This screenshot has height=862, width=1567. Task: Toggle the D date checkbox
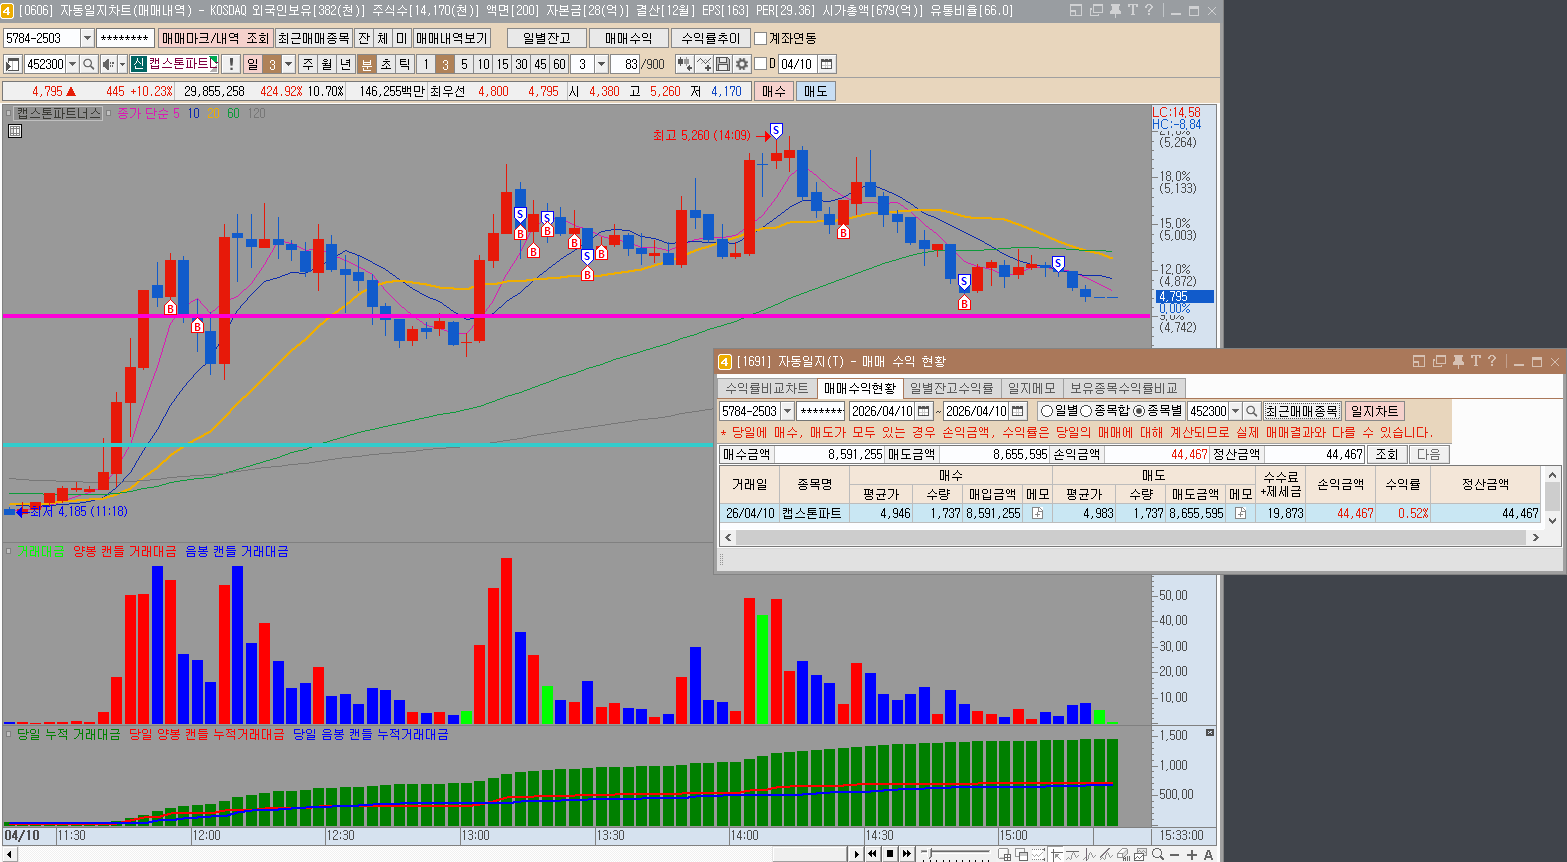coord(760,64)
